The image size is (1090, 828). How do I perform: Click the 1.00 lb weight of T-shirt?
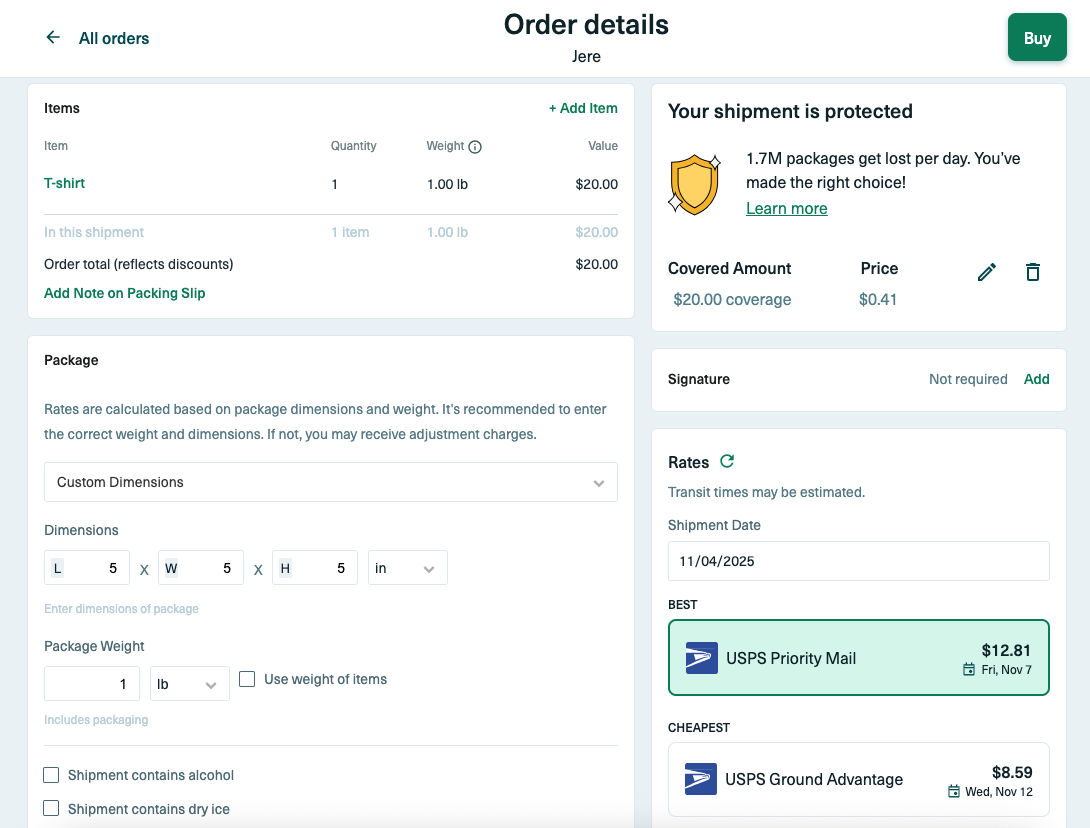(447, 184)
